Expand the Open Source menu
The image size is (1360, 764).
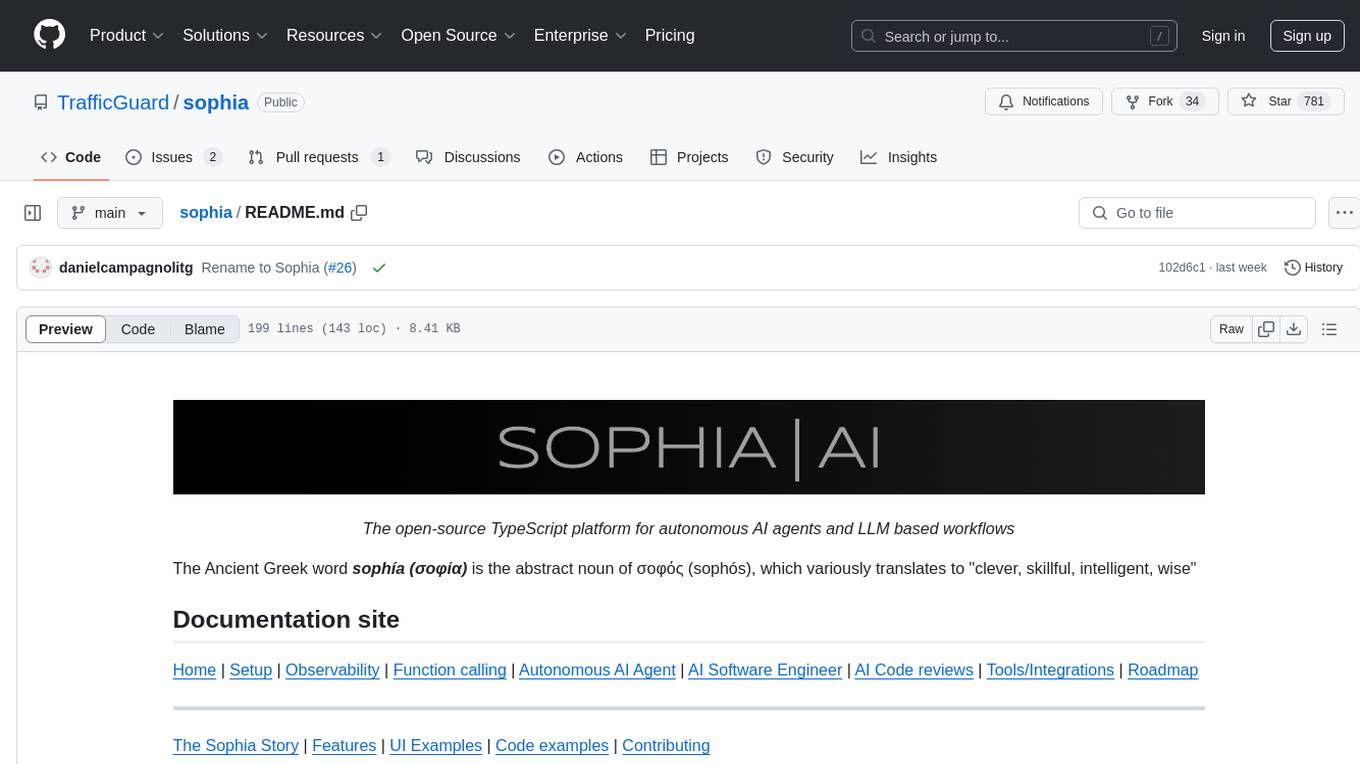click(458, 35)
